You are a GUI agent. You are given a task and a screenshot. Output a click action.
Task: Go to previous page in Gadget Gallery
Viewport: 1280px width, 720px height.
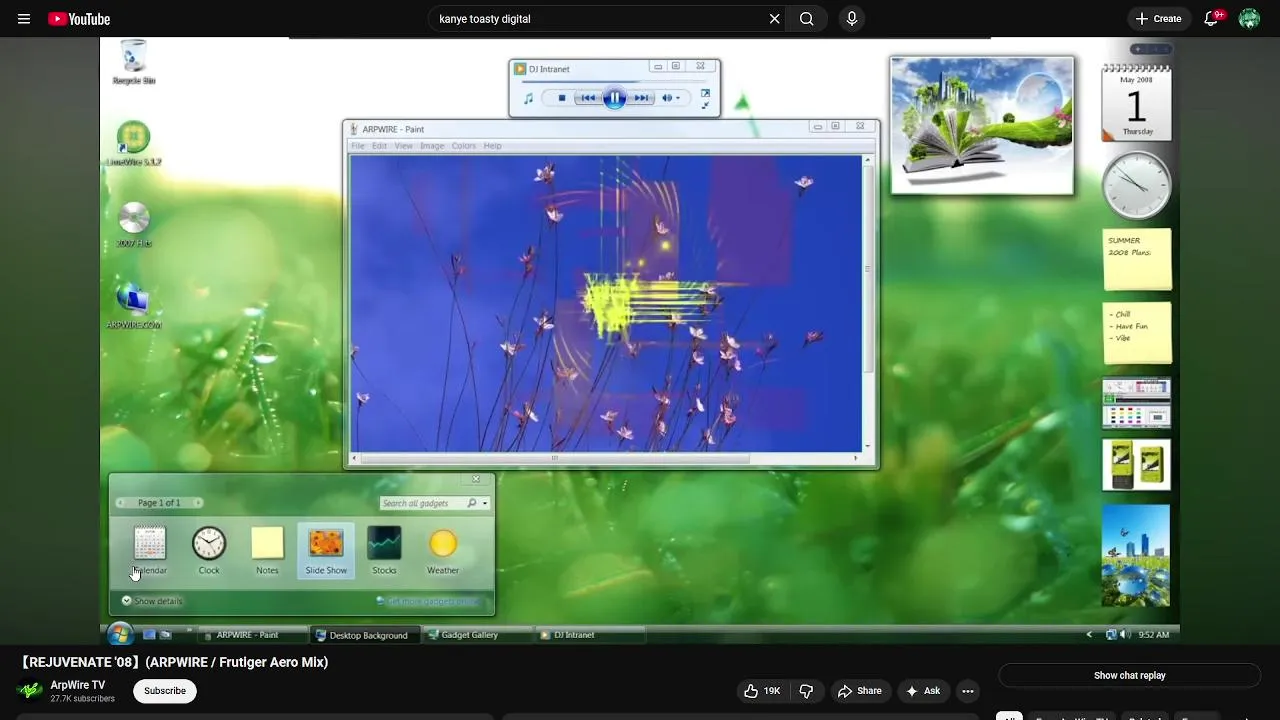tap(121, 503)
